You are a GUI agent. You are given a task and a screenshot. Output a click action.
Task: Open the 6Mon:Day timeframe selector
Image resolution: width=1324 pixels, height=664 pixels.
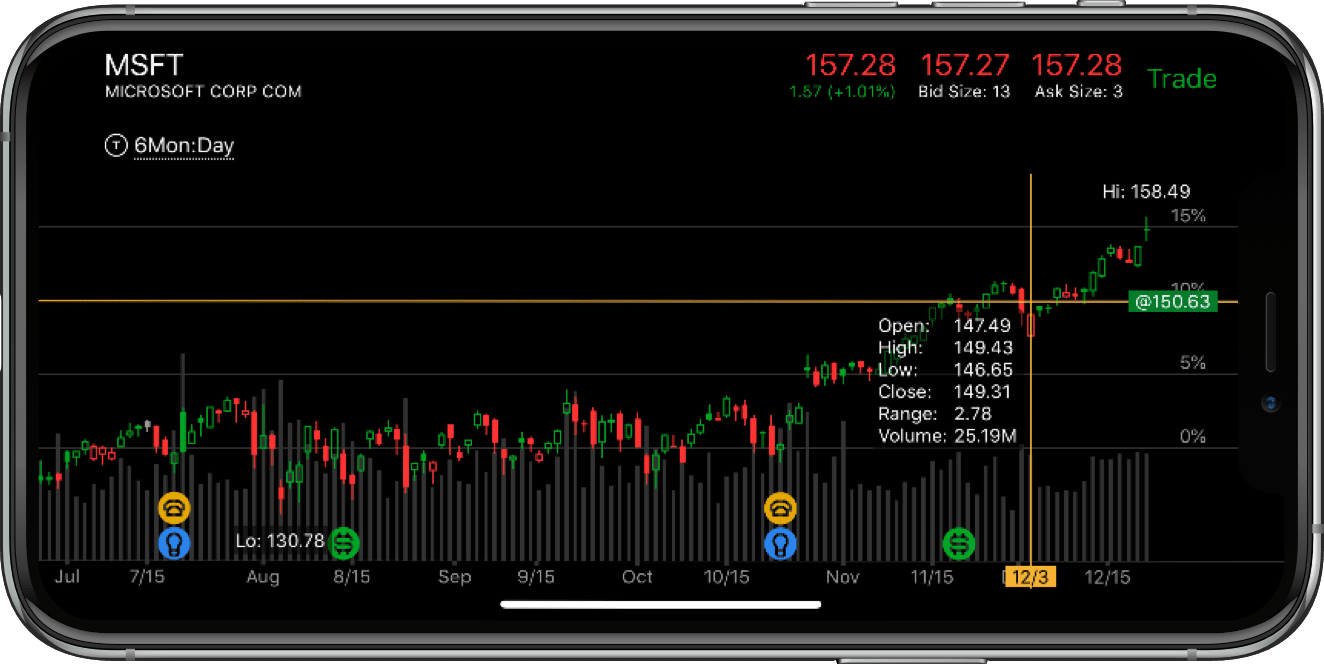pos(184,146)
